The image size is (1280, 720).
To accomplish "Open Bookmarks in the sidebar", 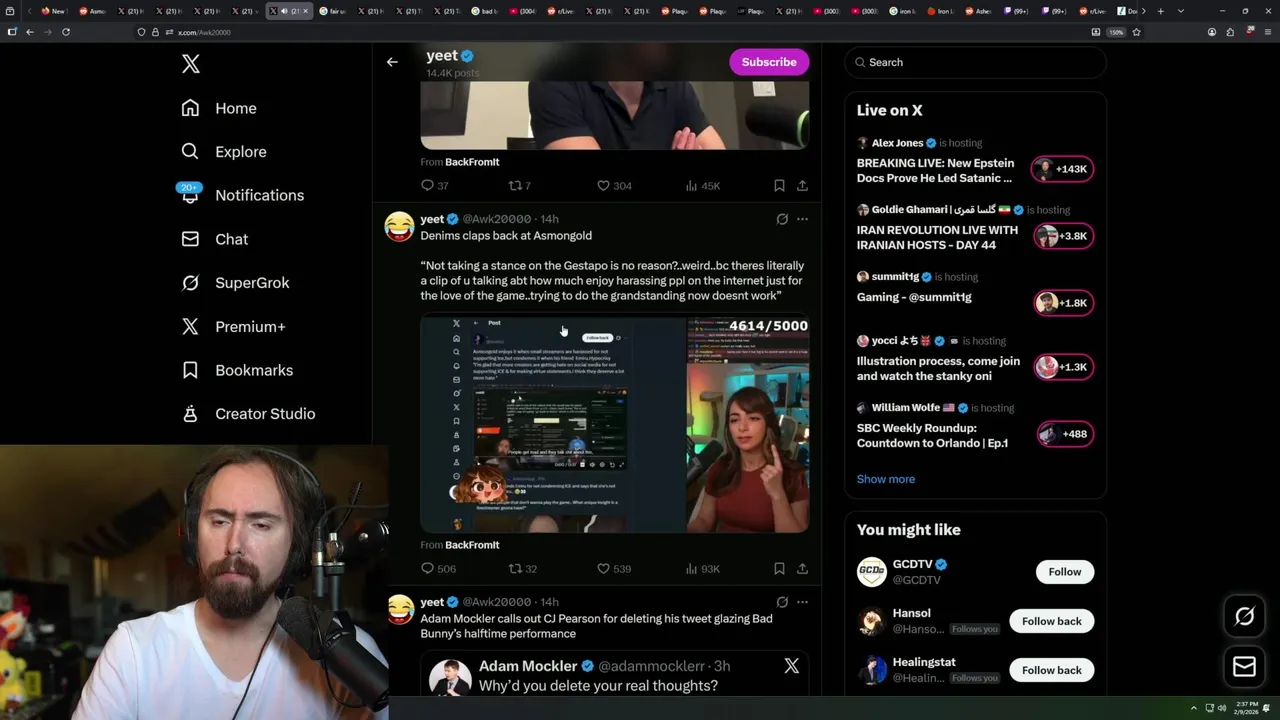I will pyautogui.click(x=237, y=370).
